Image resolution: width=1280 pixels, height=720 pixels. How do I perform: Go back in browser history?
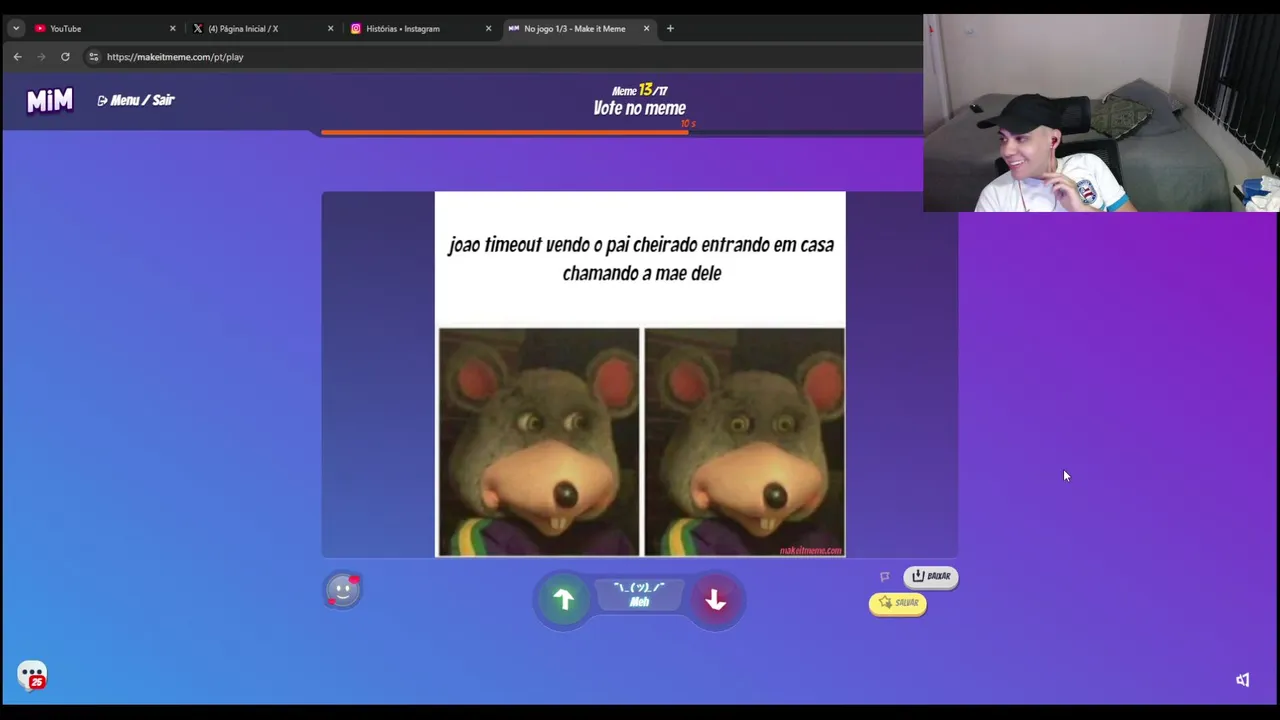(x=17, y=57)
